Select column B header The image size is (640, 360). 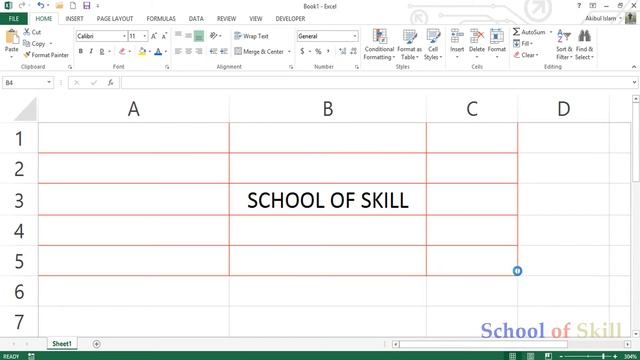[328, 109]
